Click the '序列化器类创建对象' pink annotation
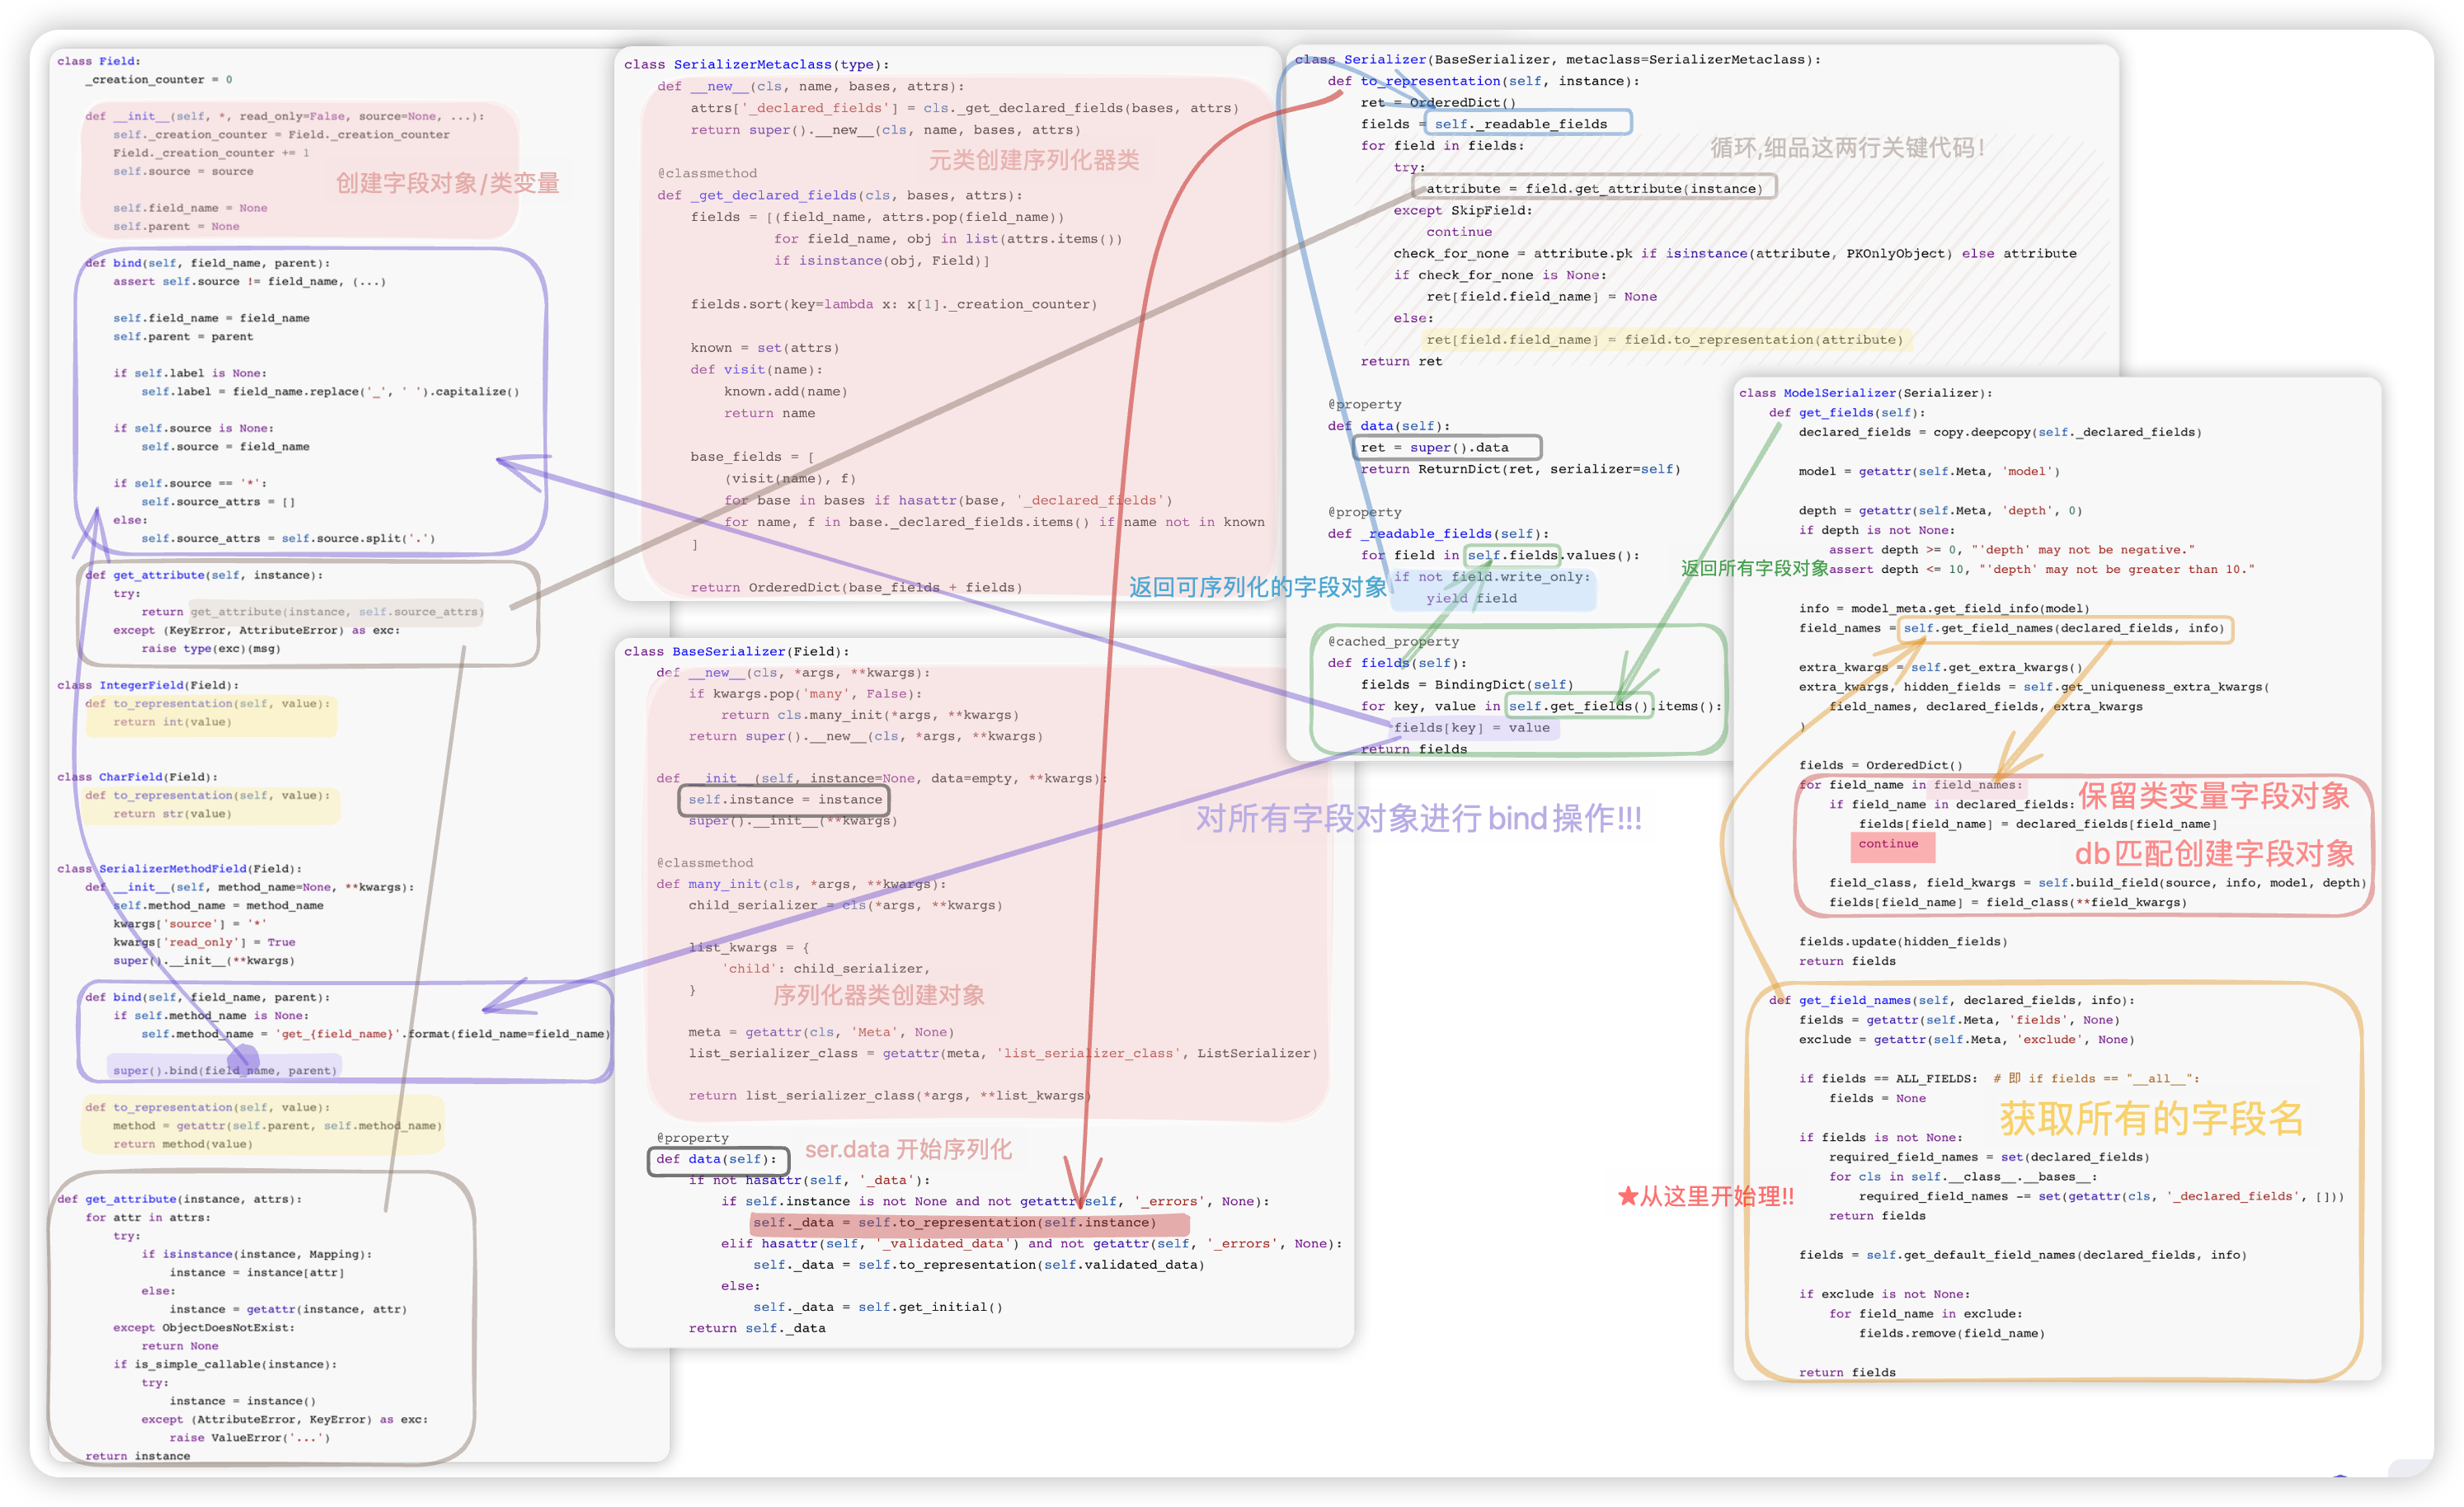The image size is (2464, 1507). [x=878, y=996]
